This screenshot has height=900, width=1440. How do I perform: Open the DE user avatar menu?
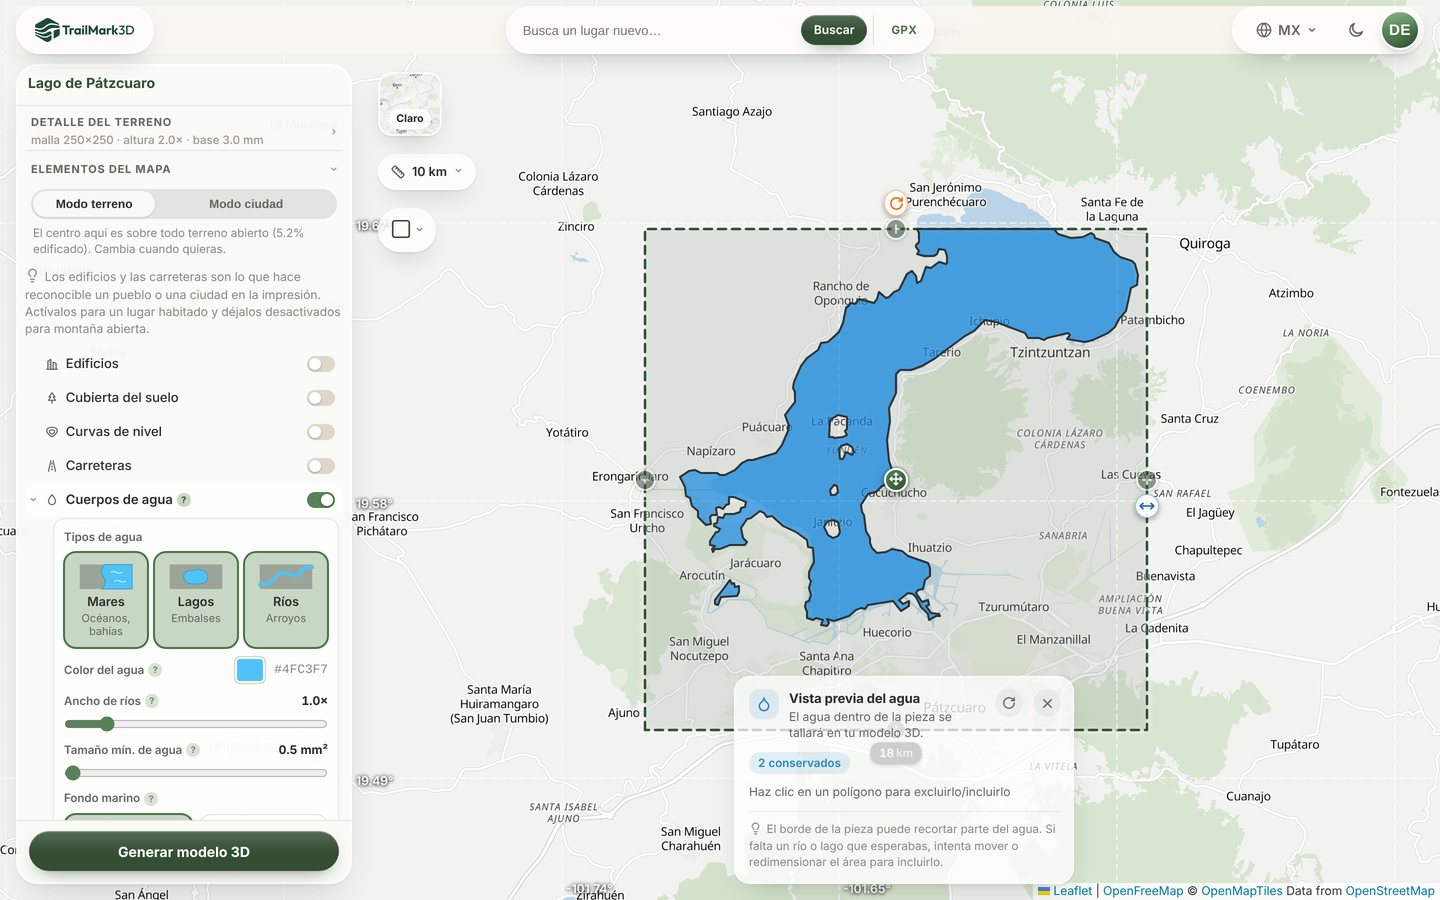(x=1400, y=30)
